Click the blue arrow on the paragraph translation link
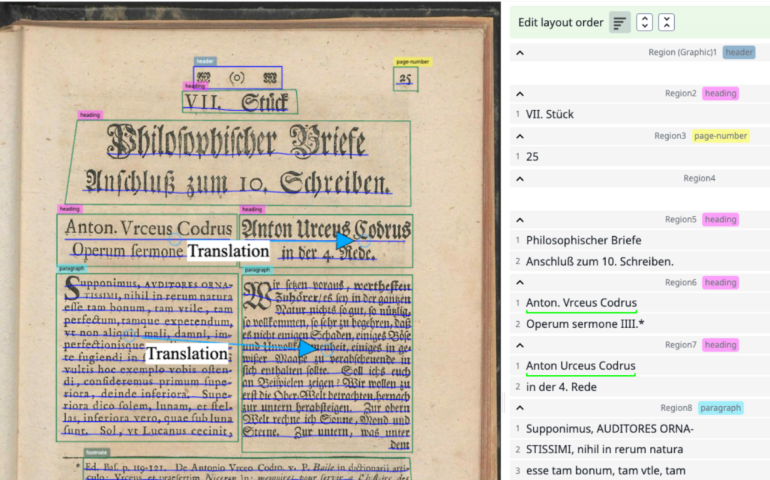The image size is (770, 480). 307,347
